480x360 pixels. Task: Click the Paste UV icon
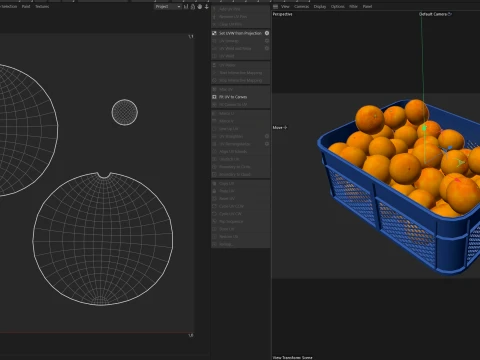pyautogui.click(x=214, y=191)
